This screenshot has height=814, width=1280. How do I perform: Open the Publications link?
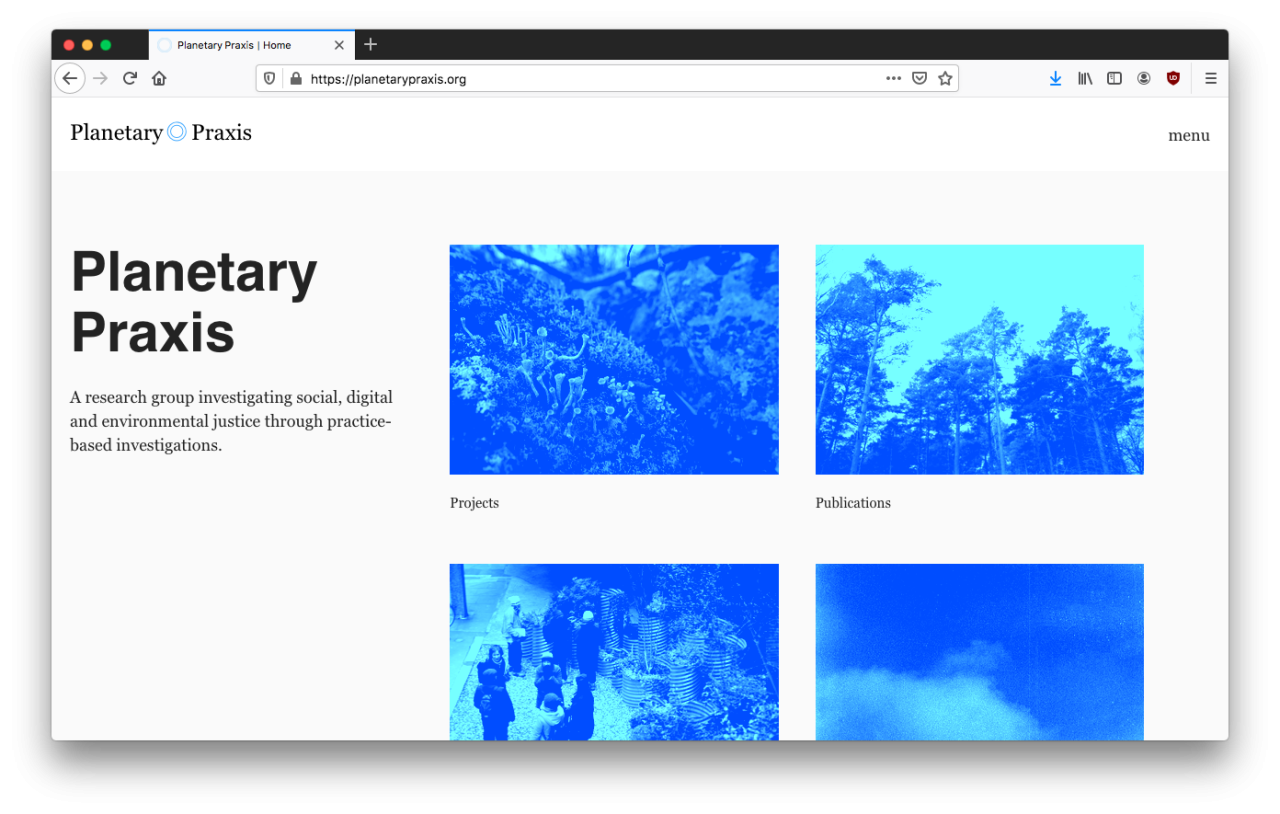(x=853, y=503)
